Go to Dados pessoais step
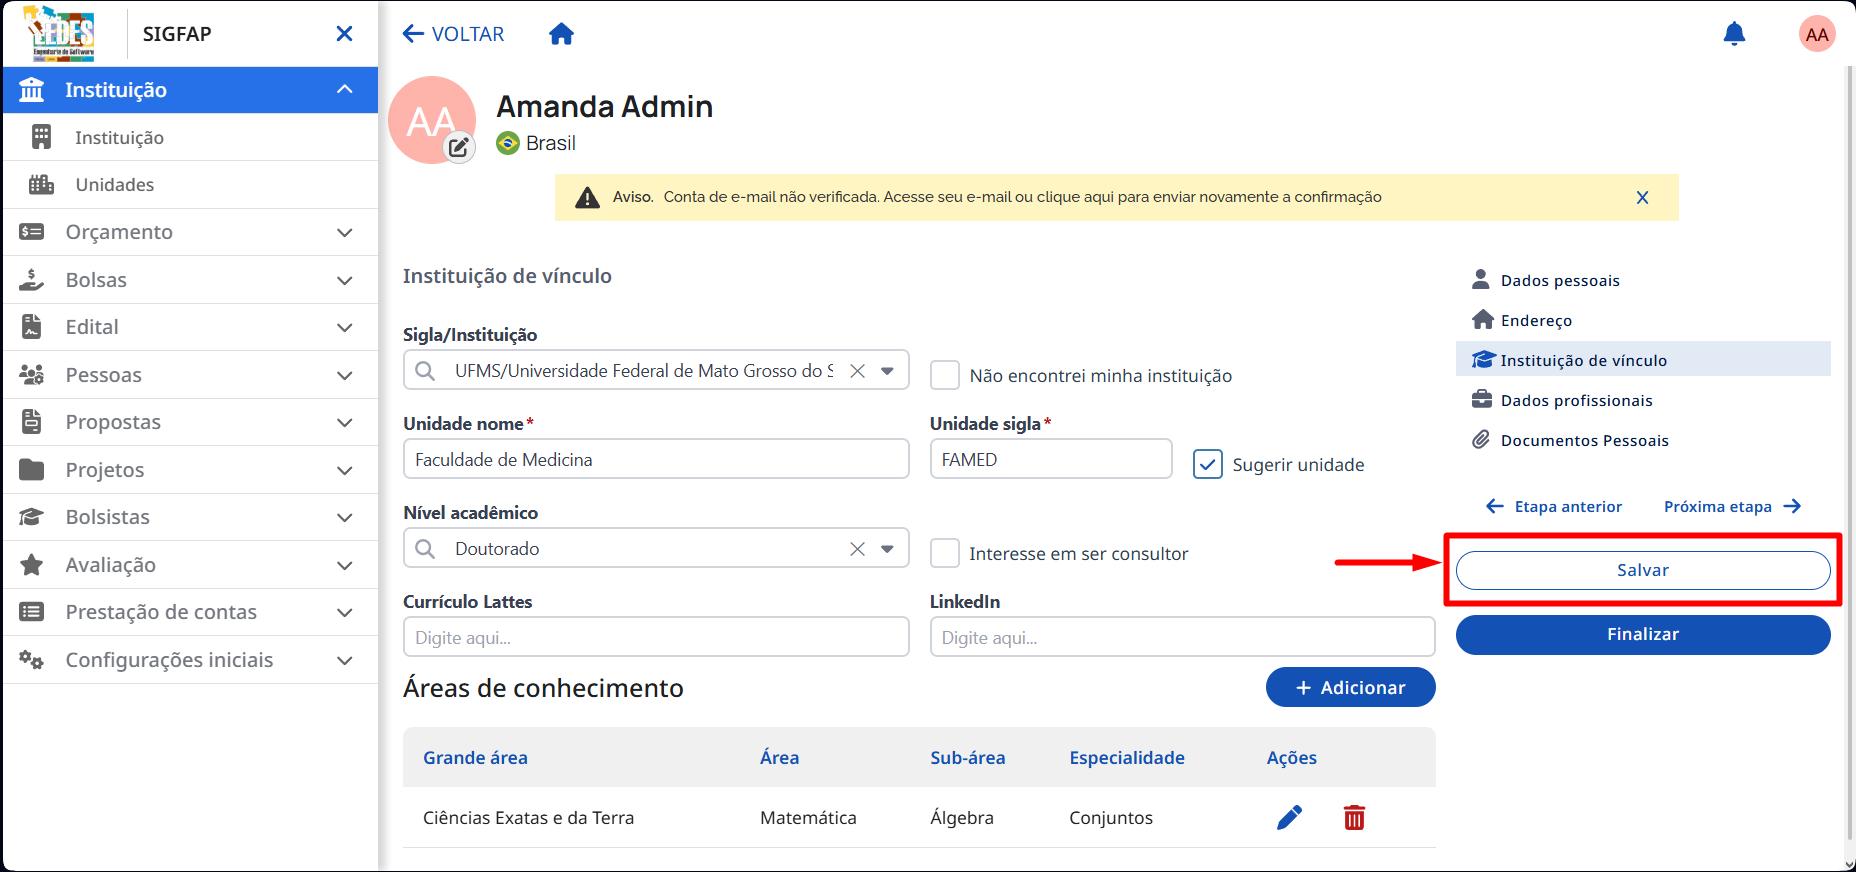 pos(1643,280)
